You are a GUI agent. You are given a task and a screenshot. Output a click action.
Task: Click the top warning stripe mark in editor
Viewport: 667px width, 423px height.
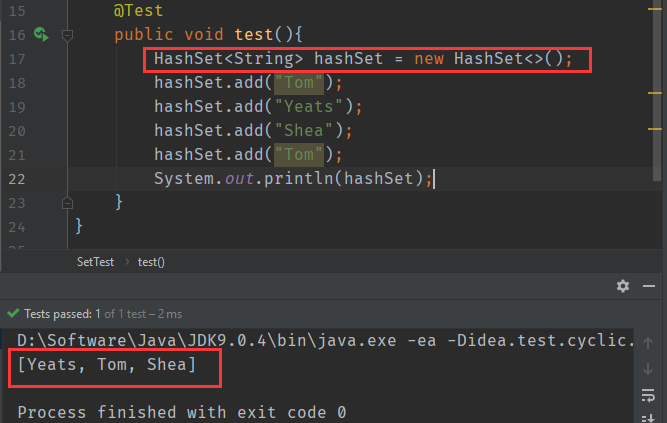(654, 9)
